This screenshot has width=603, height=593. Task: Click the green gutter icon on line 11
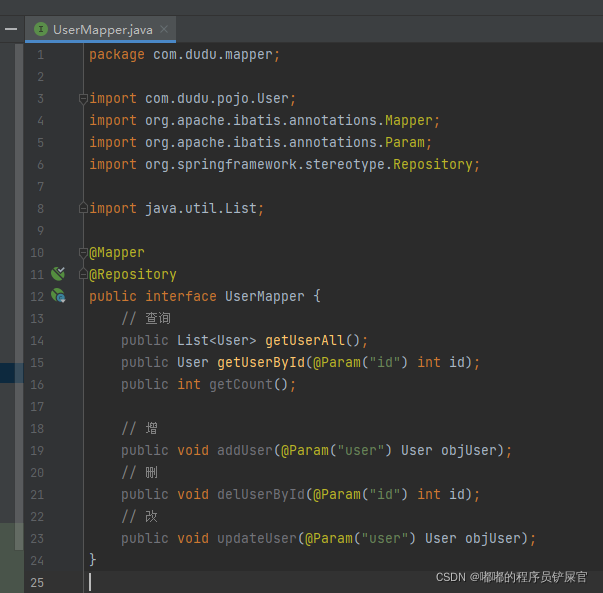(58, 274)
